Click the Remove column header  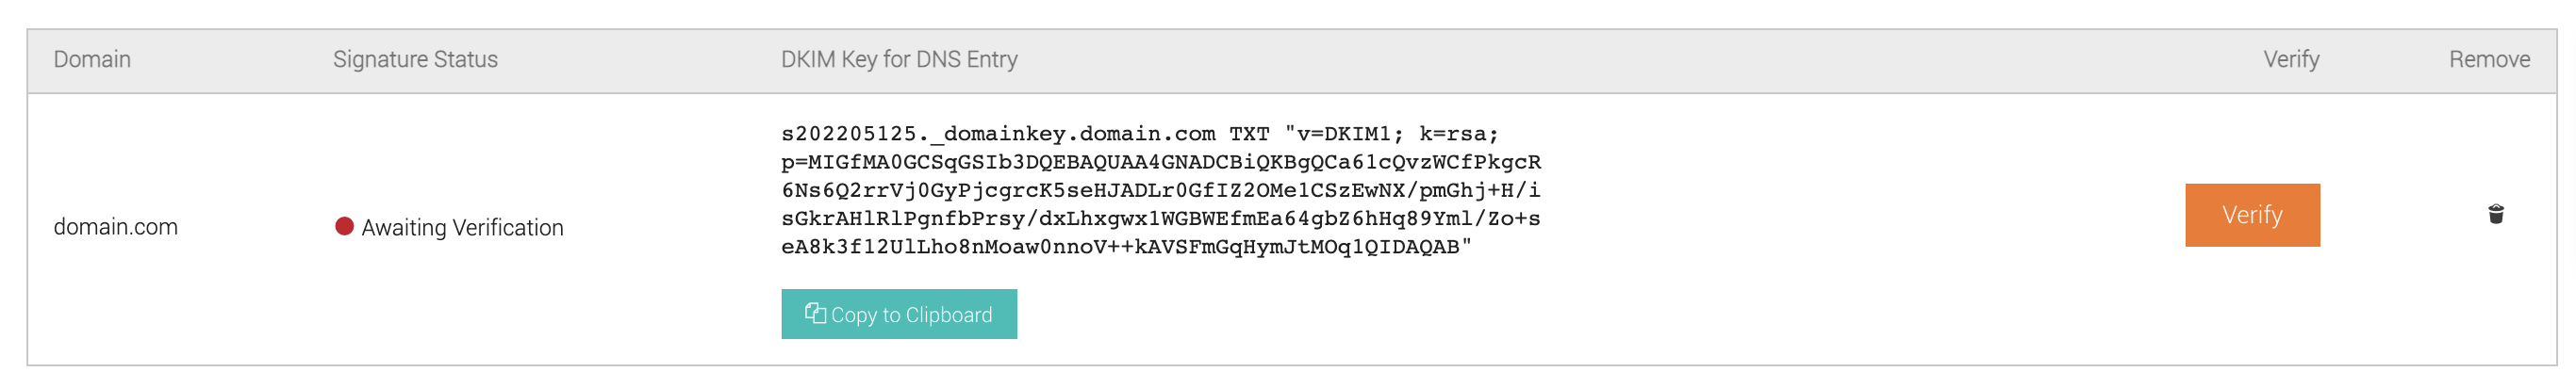tap(2489, 59)
